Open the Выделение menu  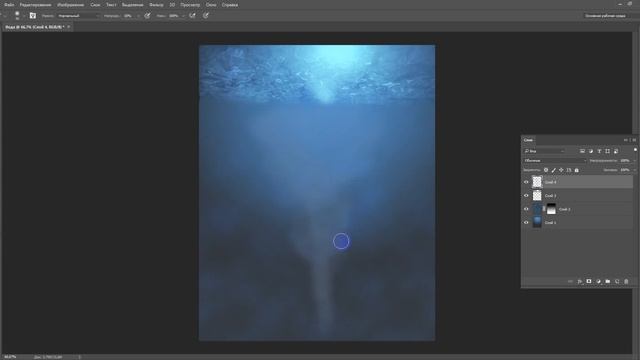tap(133, 5)
